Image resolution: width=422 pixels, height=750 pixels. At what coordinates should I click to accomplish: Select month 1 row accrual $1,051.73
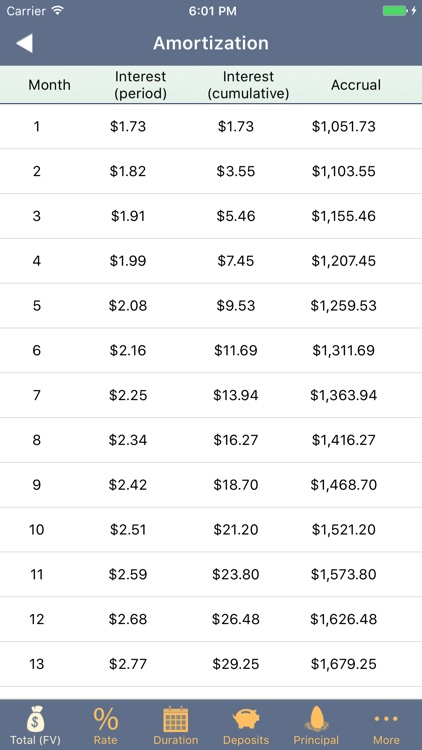344,127
